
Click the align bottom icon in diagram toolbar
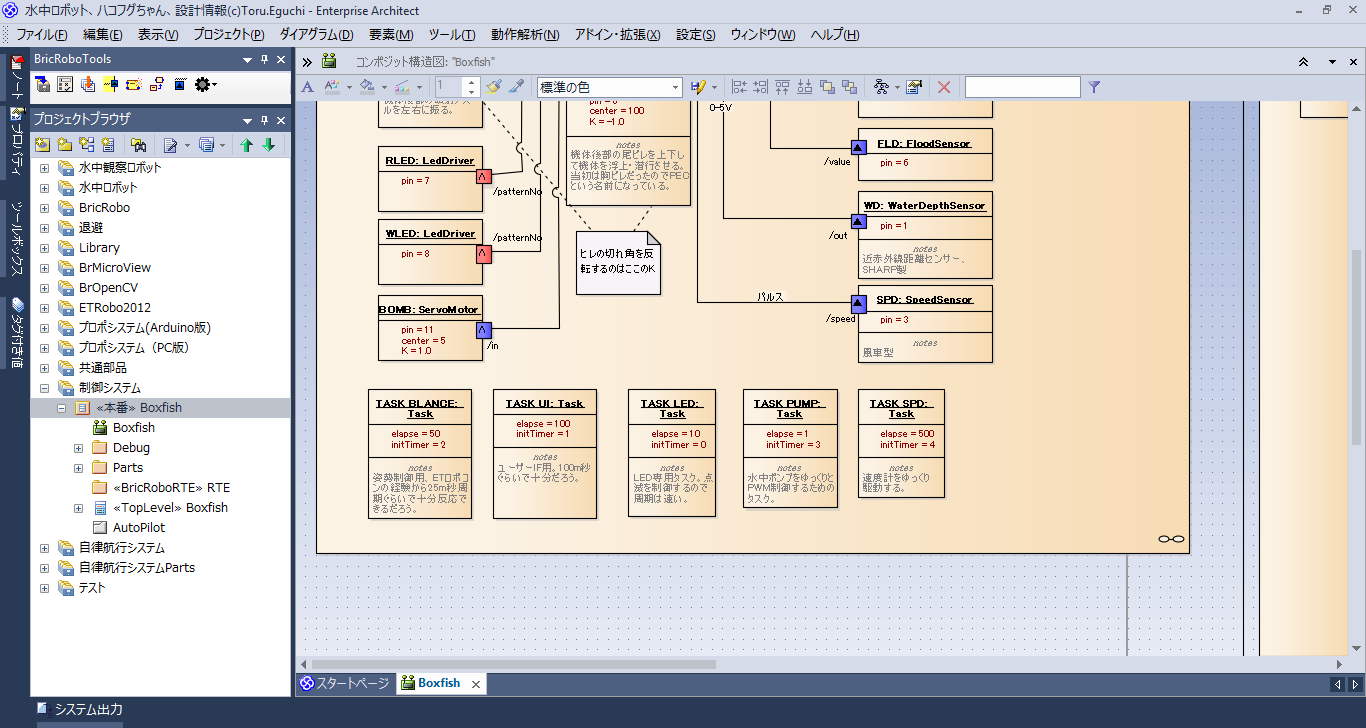[805, 88]
